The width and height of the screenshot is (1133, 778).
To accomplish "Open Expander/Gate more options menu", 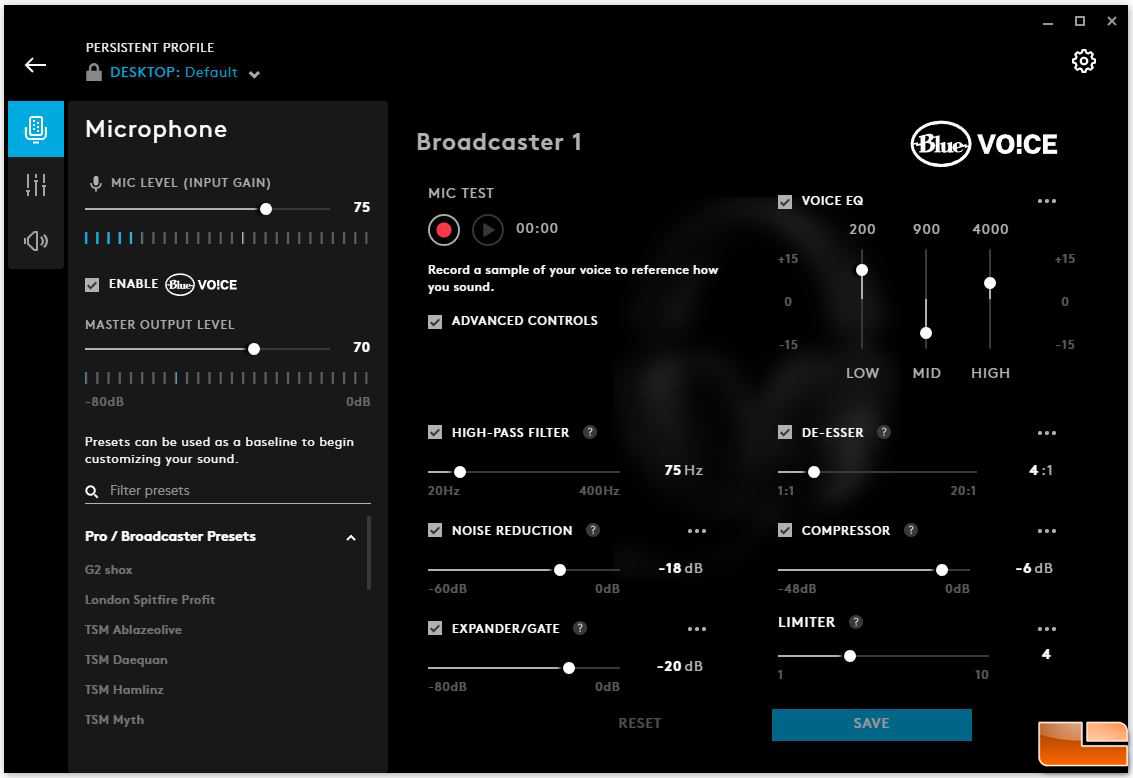I will pyautogui.click(x=697, y=629).
